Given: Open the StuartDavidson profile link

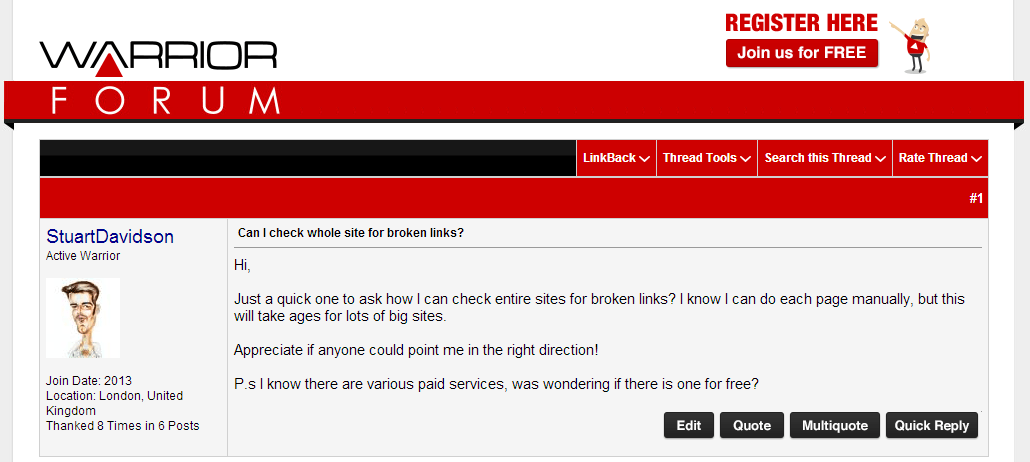Looking at the screenshot, I should (x=110, y=237).
